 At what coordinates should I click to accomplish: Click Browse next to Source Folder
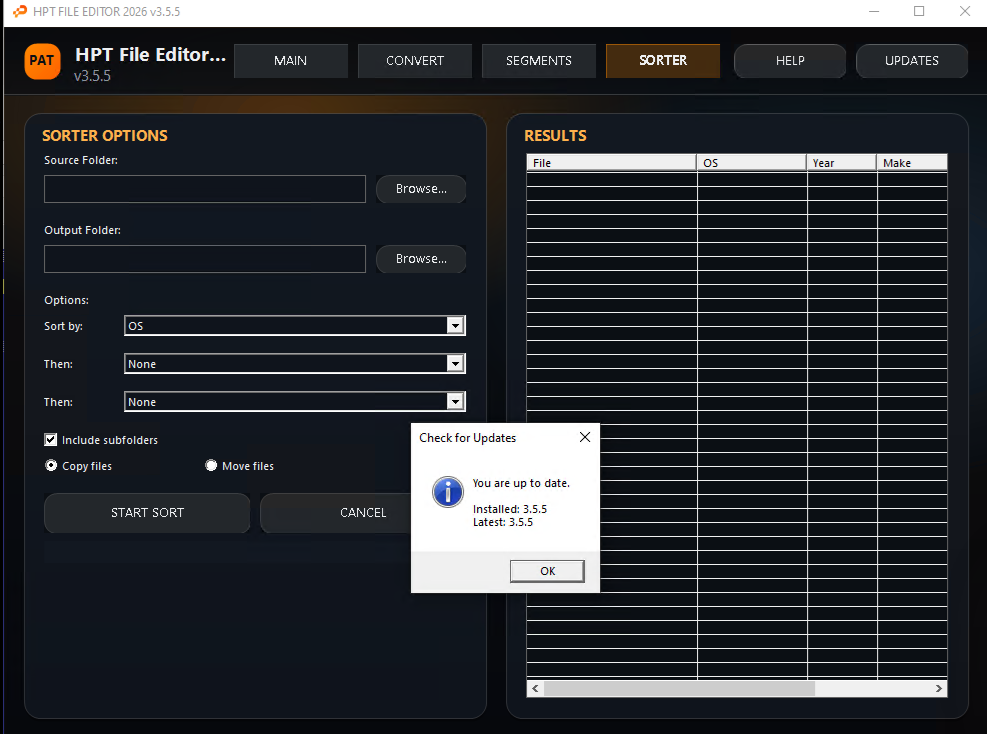[x=421, y=189]
